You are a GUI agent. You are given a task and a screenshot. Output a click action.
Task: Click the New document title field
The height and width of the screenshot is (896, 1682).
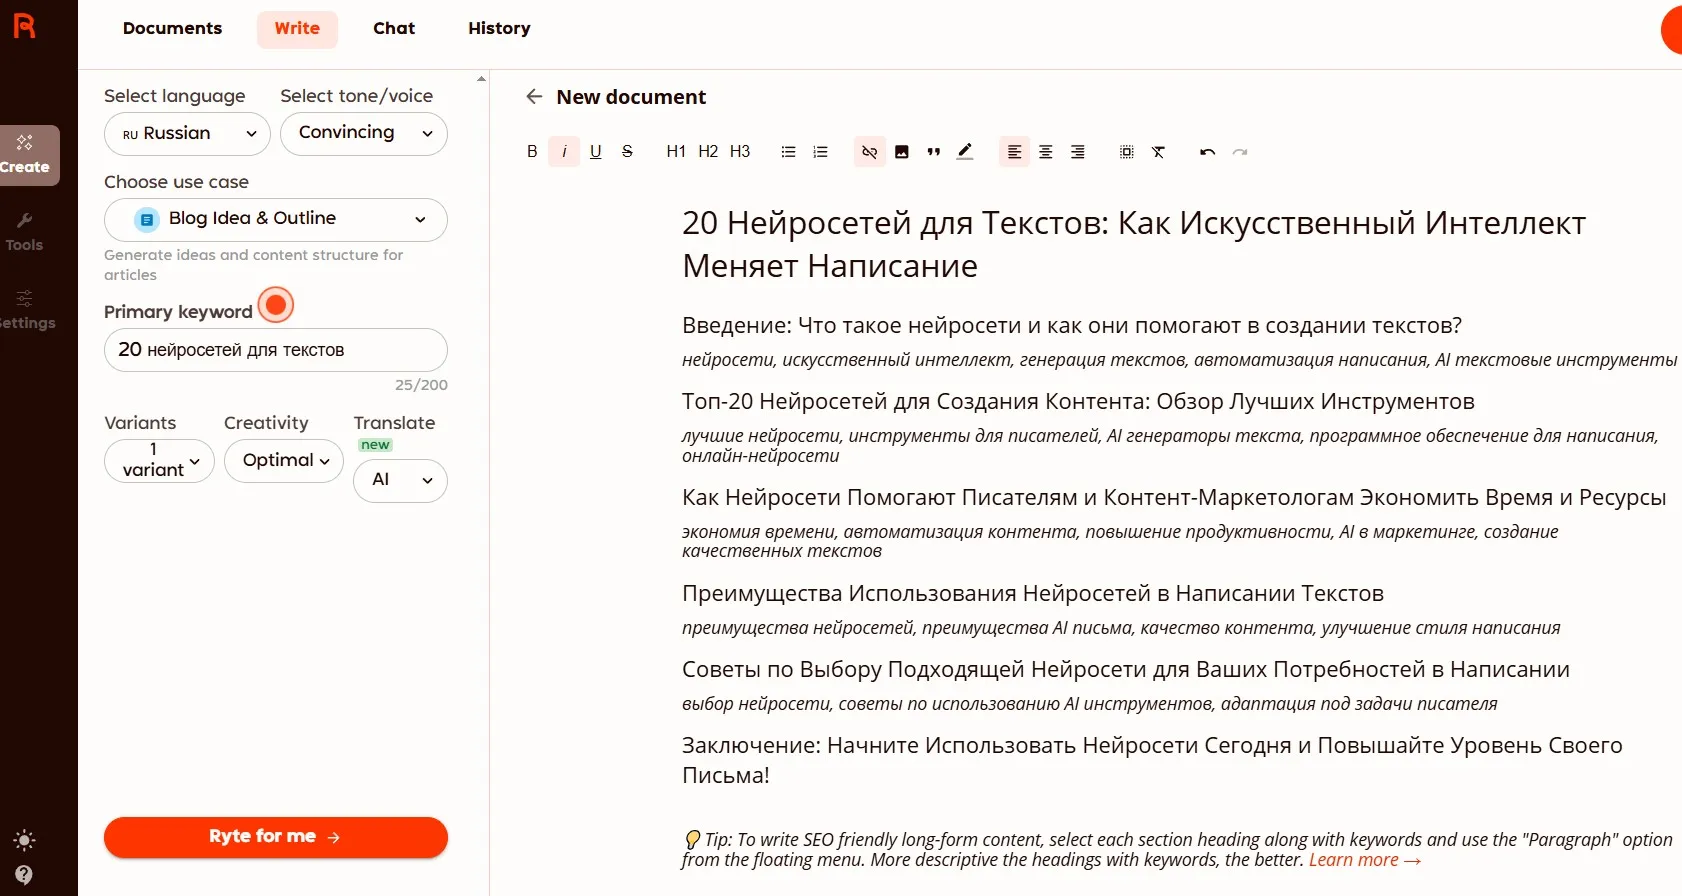coord(631,97)
